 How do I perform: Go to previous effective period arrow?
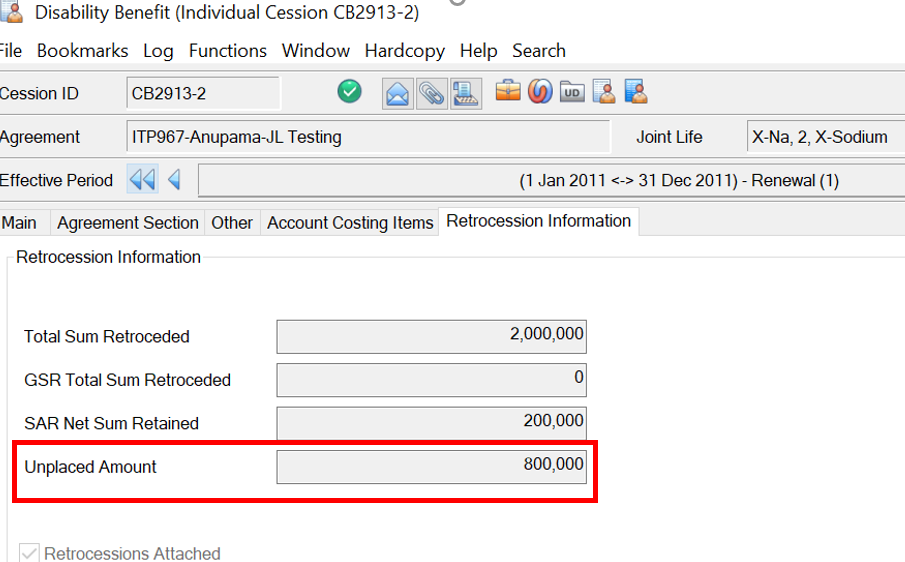click(x=174, y=180)
